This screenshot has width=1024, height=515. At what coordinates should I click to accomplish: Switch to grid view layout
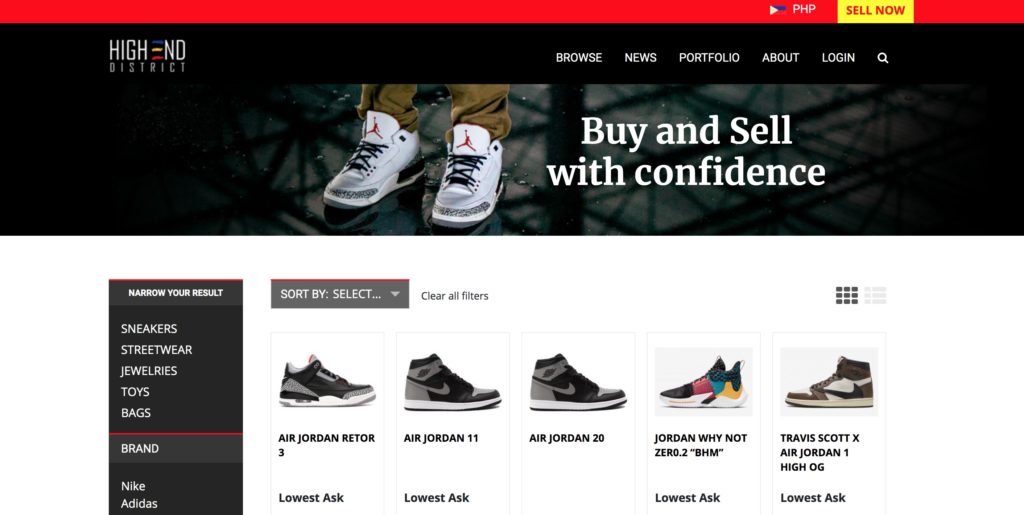(x=847, y=295)
